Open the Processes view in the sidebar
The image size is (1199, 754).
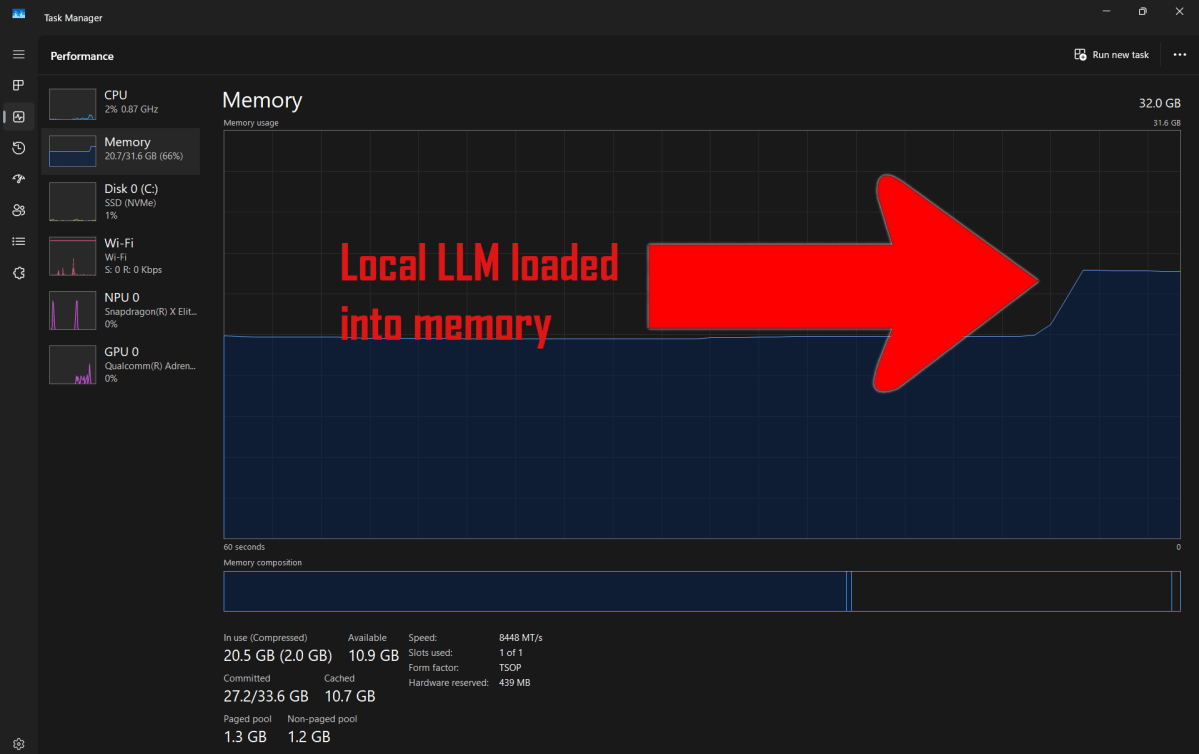(18, 85)
